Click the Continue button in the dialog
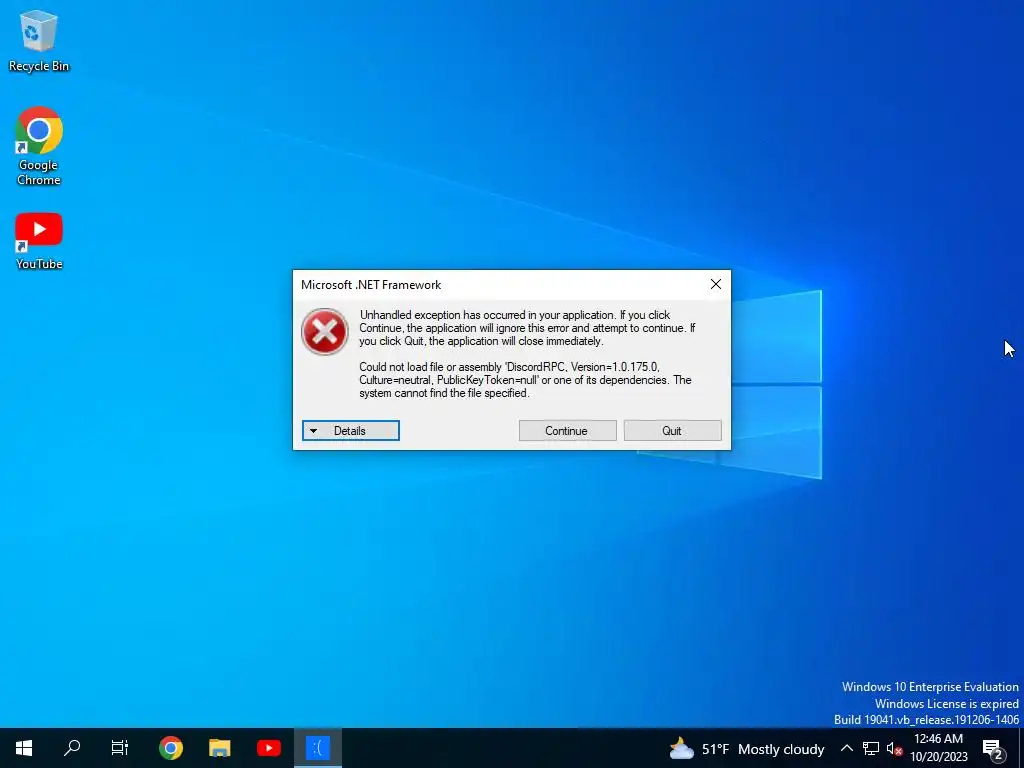 568,430
